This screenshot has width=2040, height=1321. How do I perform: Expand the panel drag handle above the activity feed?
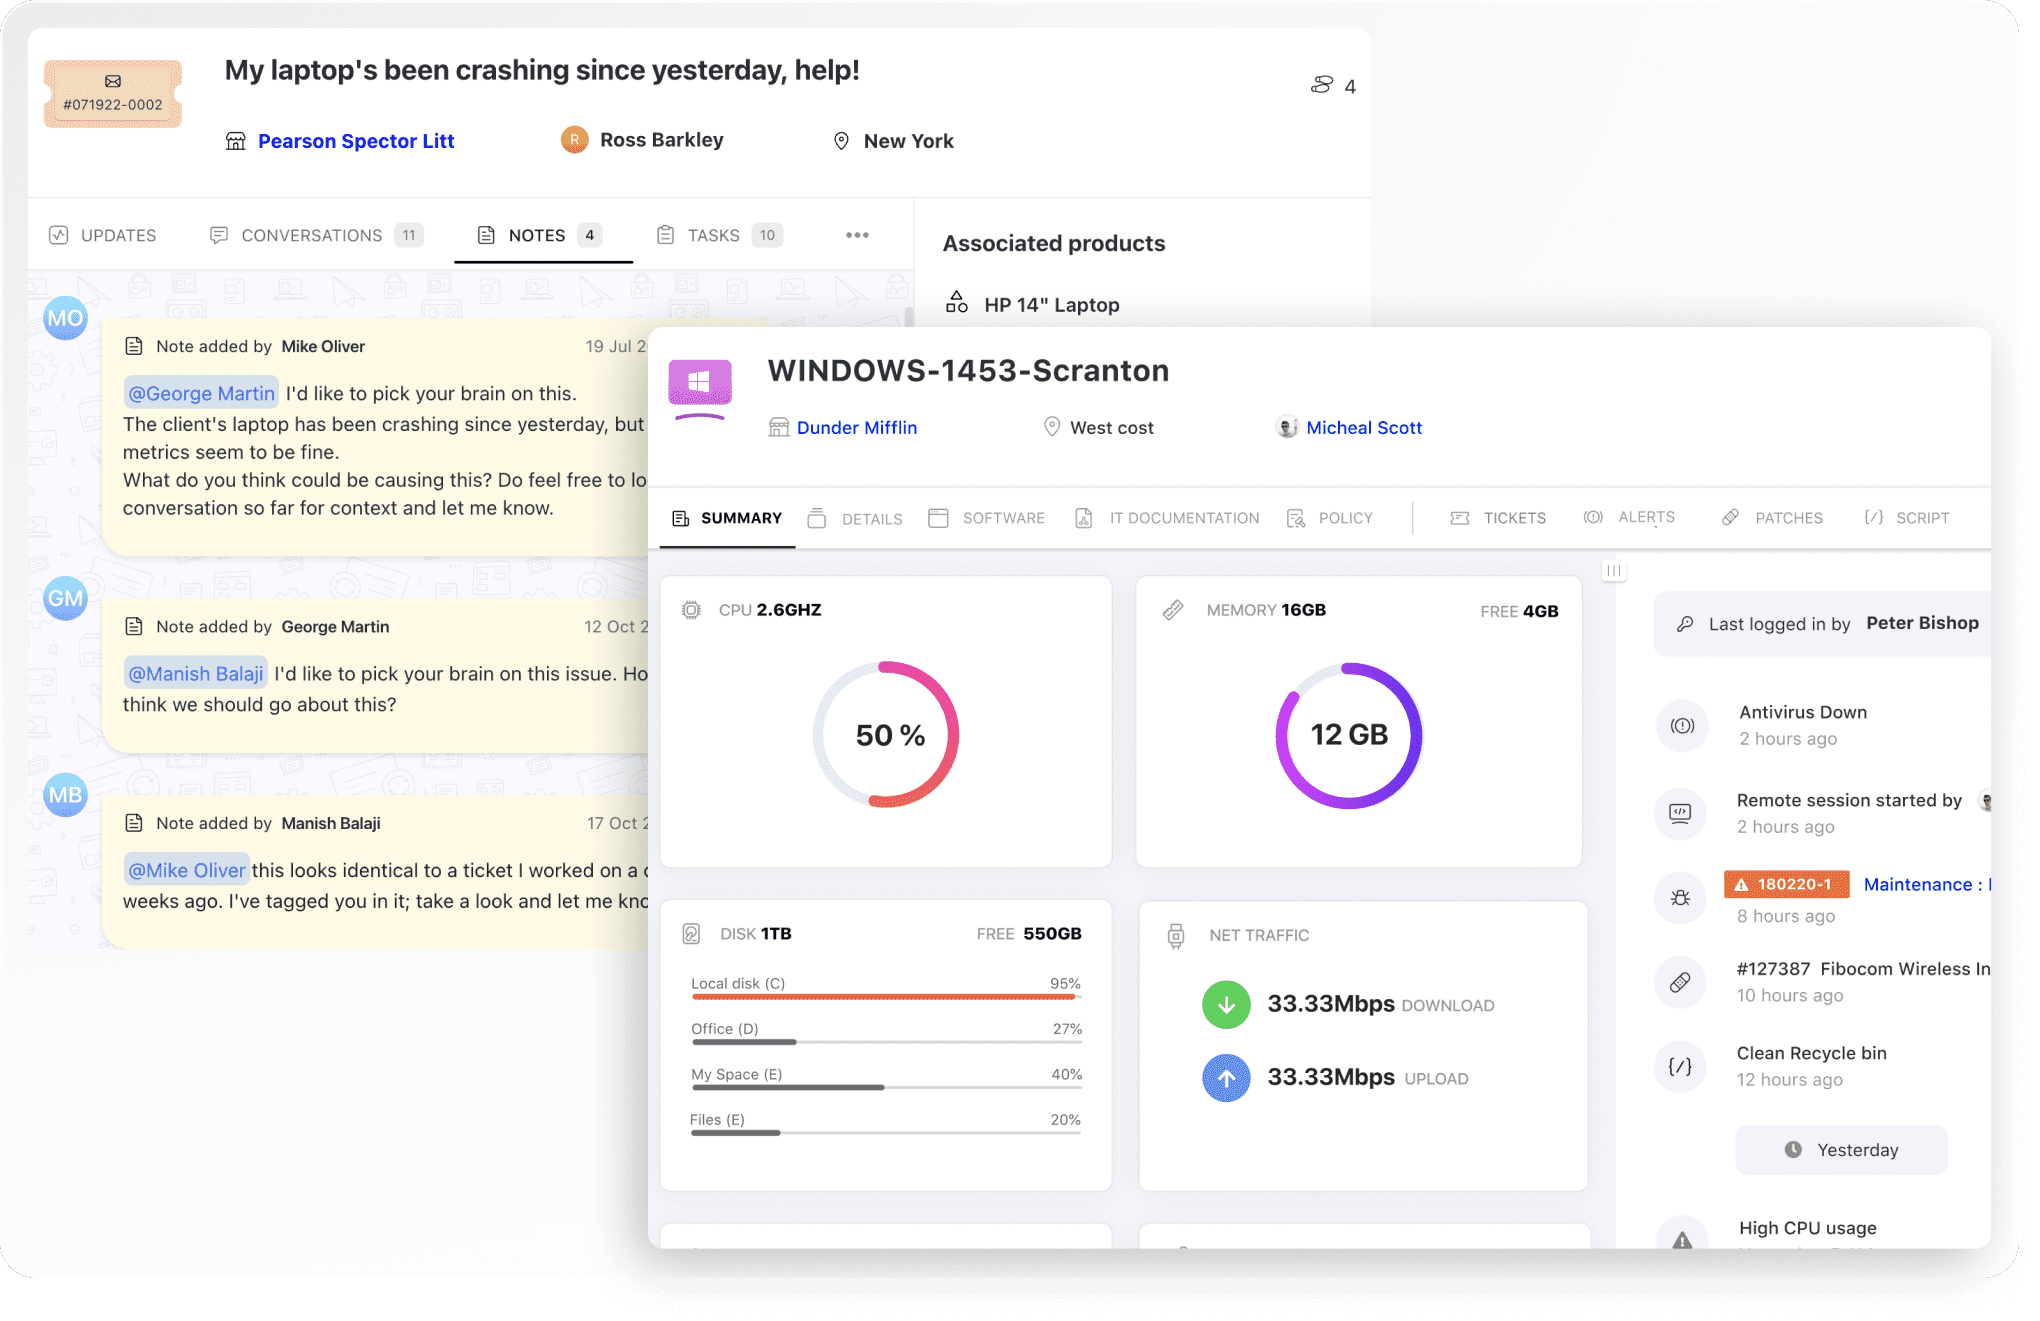(x=1613, y=569)
